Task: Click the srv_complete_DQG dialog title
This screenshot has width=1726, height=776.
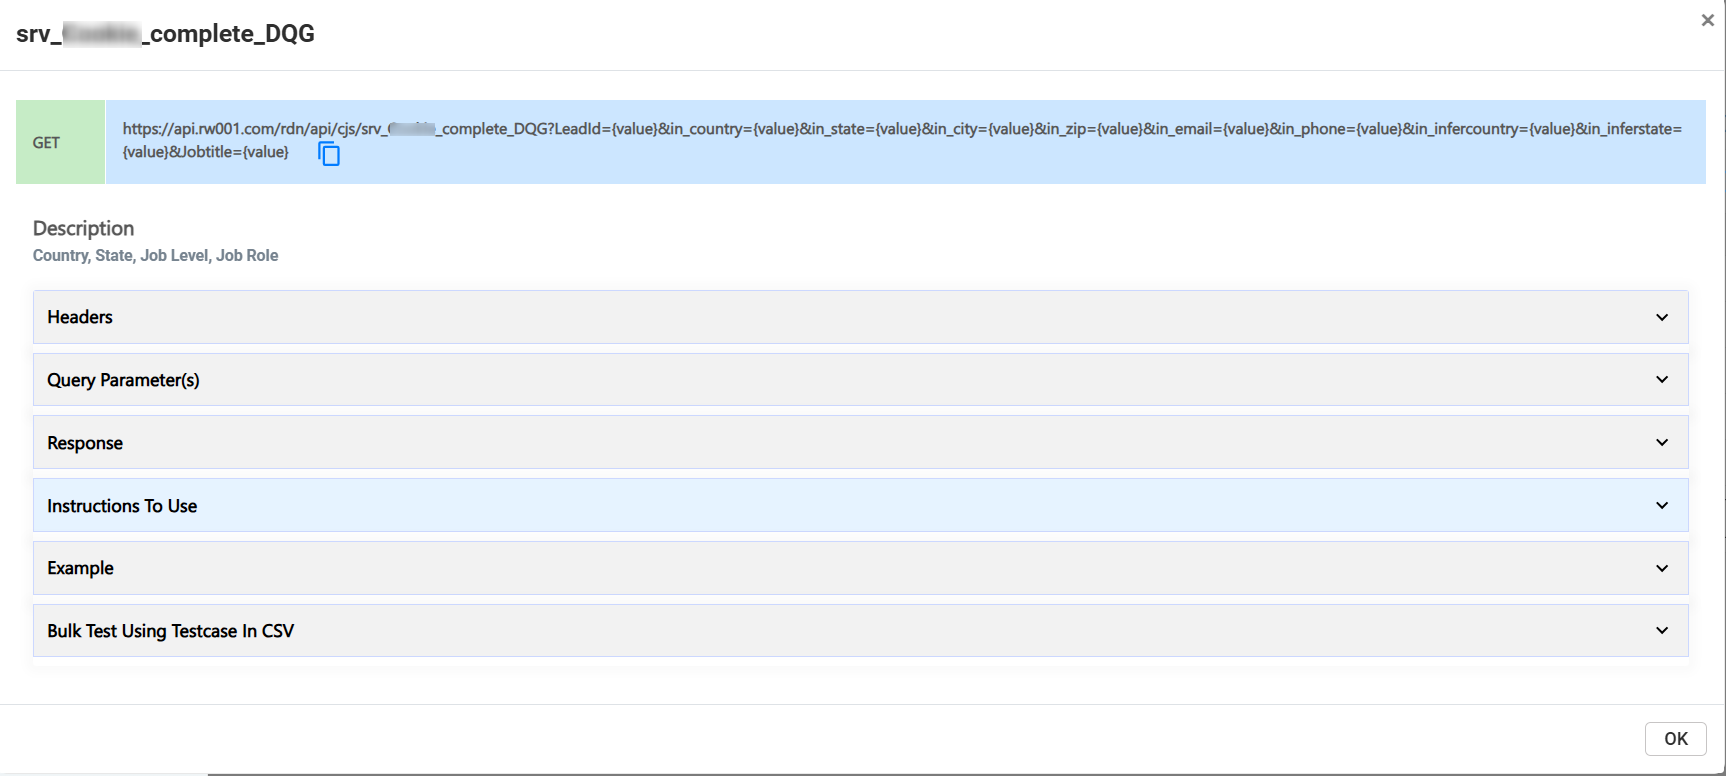Action: coord(165,34)
